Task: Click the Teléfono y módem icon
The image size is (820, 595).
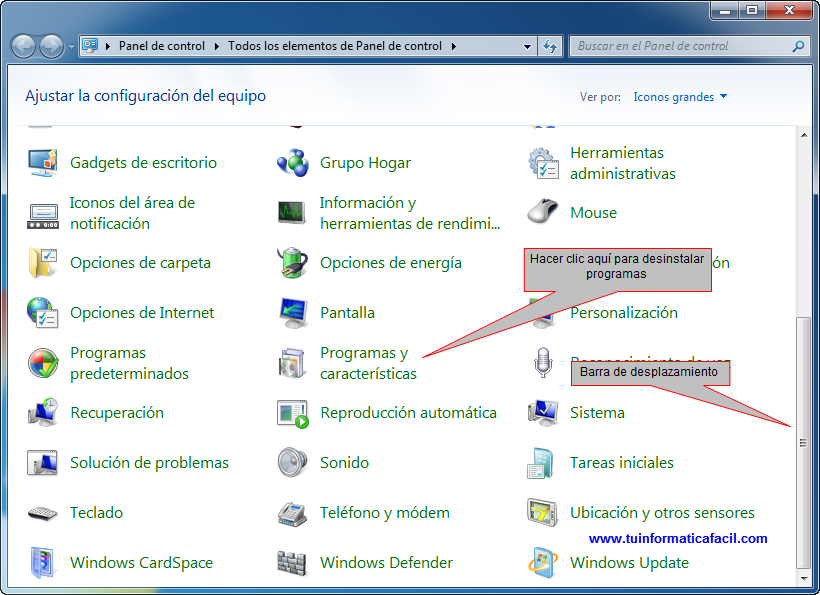Action: pyautogui.click(x=292, y=513)
